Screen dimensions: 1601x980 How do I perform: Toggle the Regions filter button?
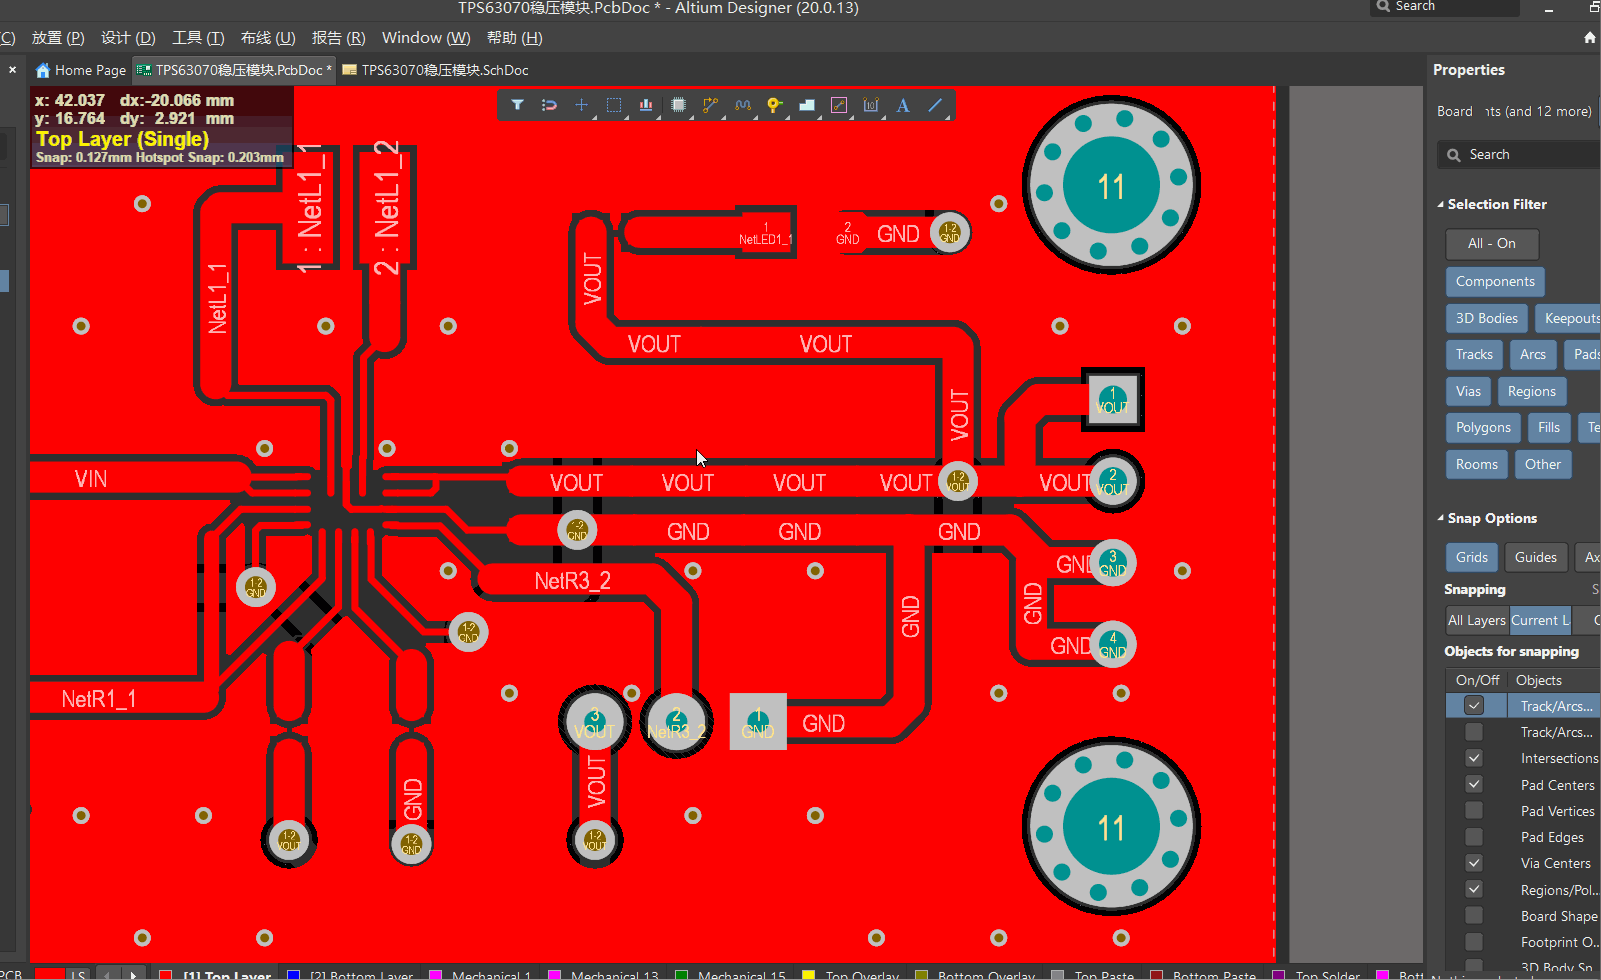1532,391
